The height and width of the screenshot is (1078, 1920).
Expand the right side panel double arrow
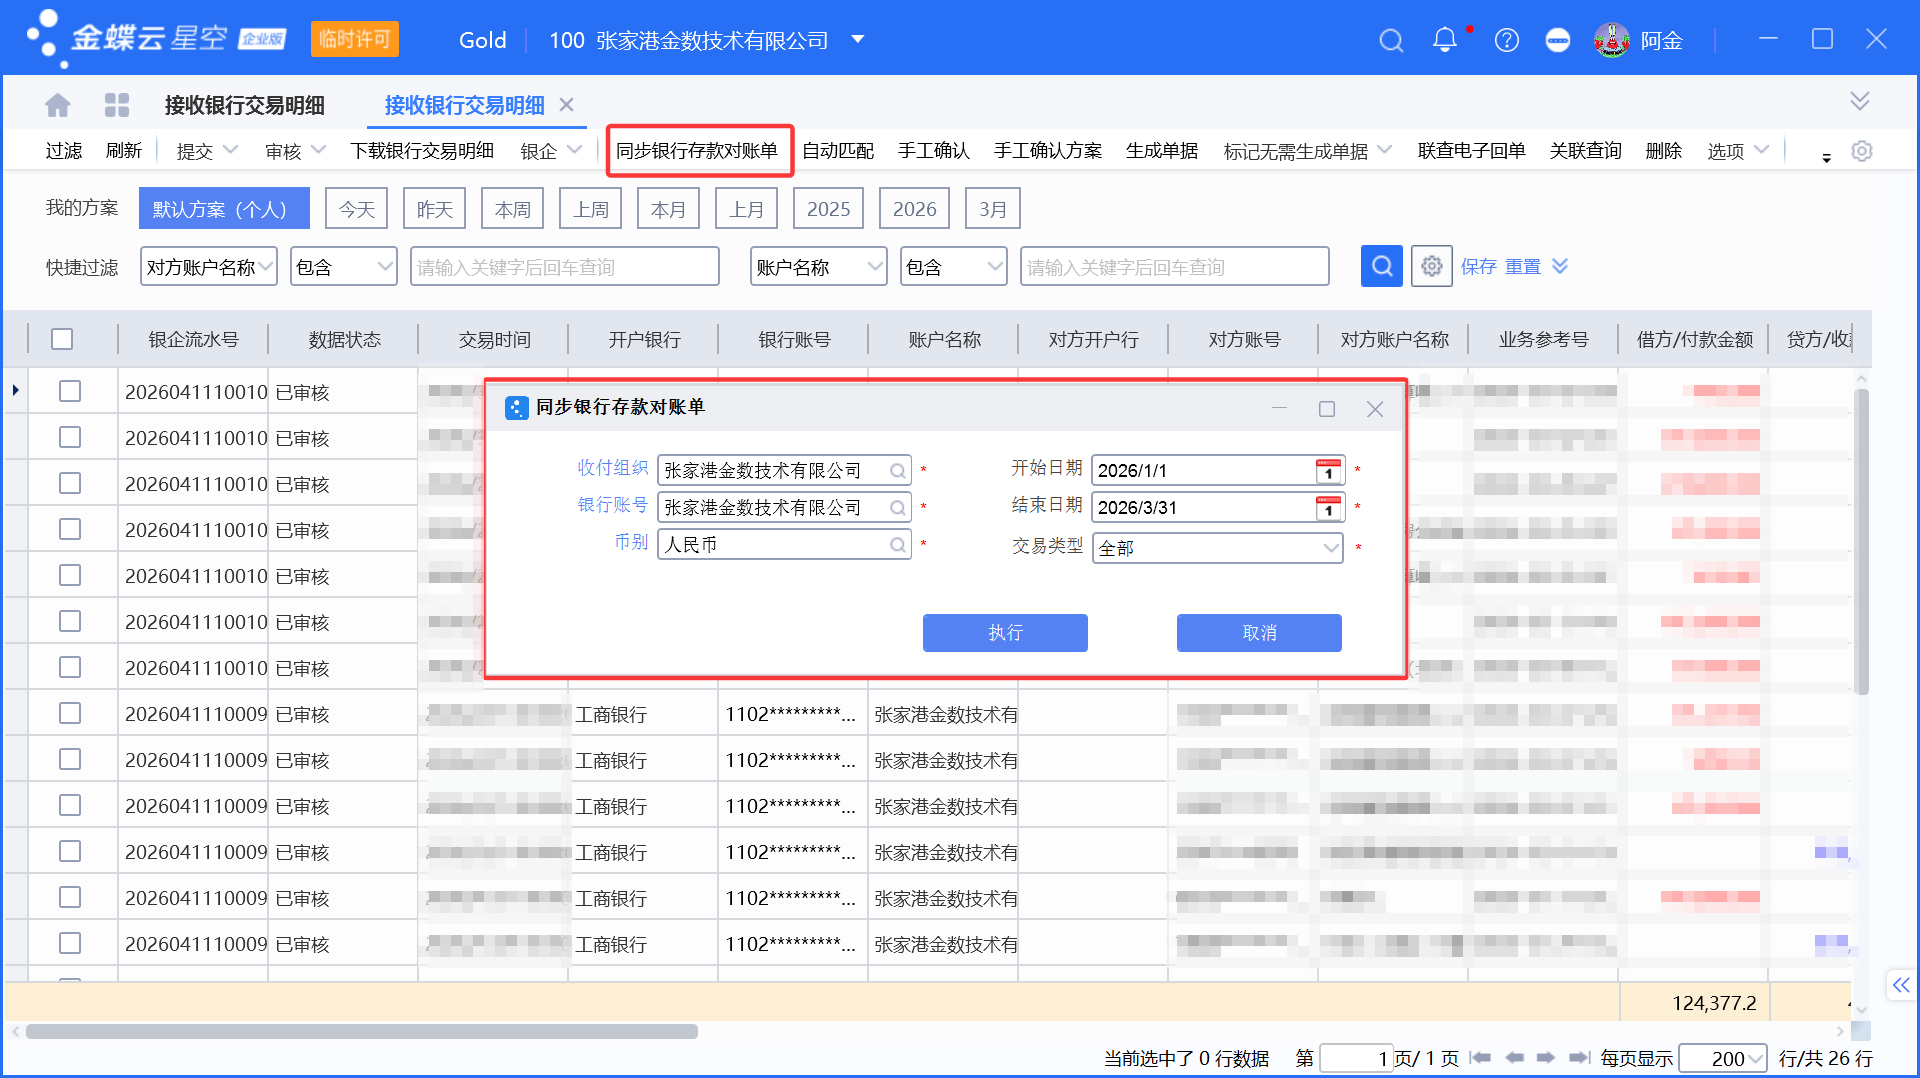click(x=1901, y=985)
